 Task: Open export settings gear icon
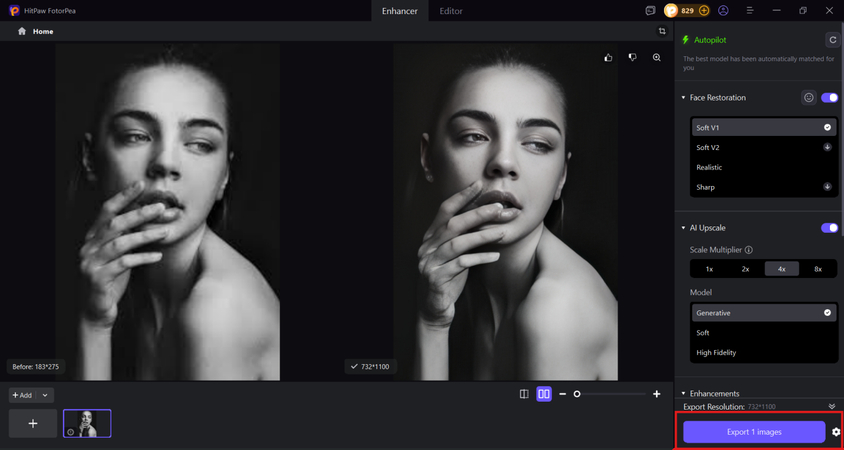(836, 432)
